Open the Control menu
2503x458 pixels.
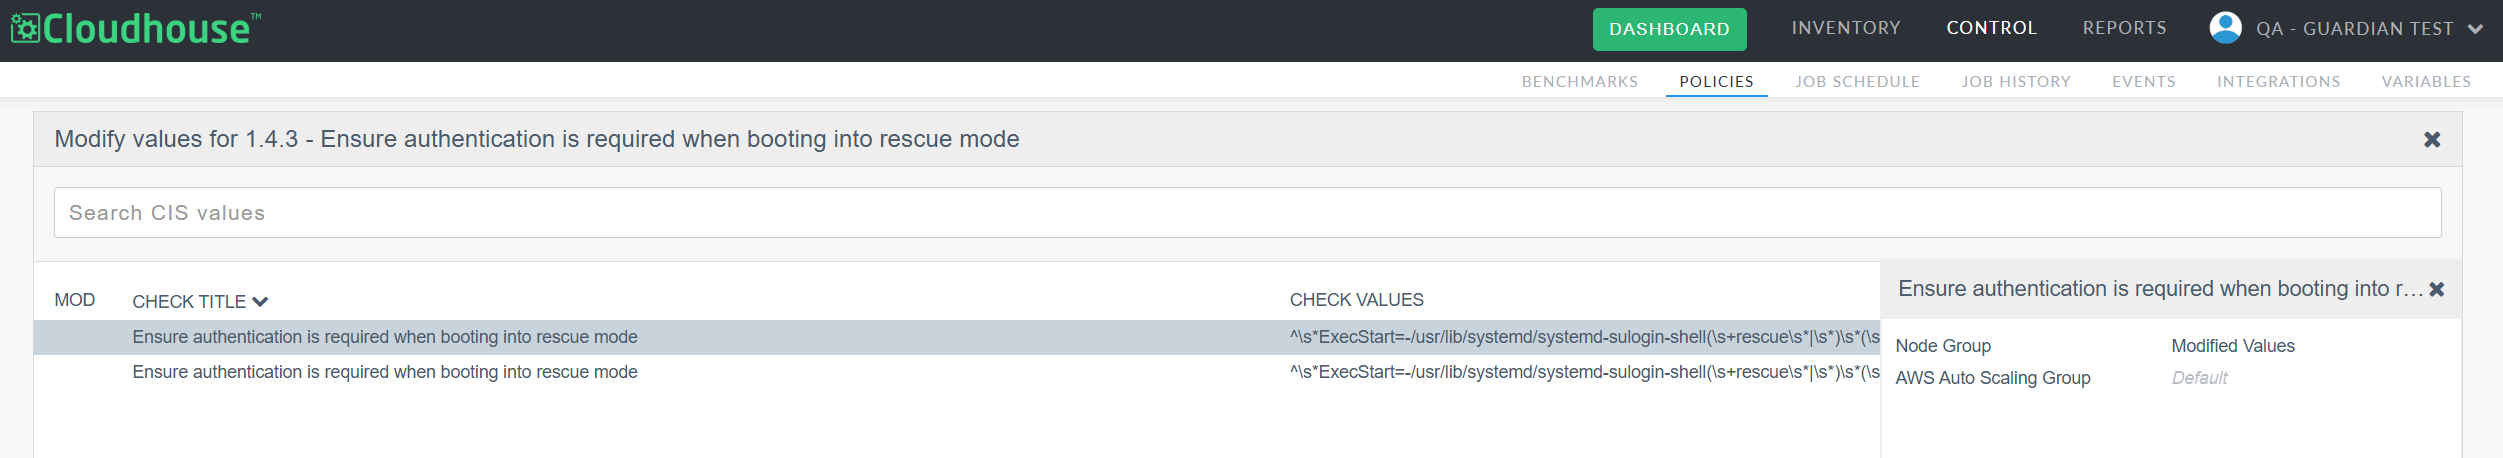[x=1991, y=28]
